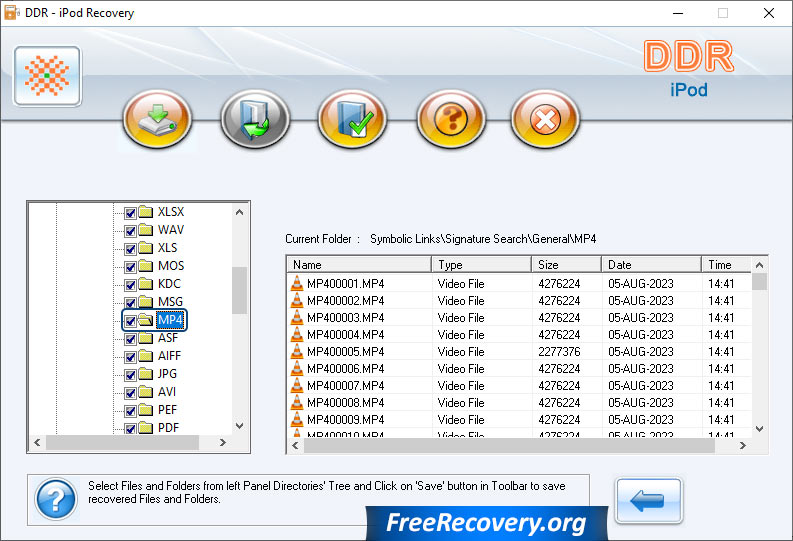The width and height of the screenshot is (793, 541).
Task: Select the KDC folder label
Action: (169, 284)
